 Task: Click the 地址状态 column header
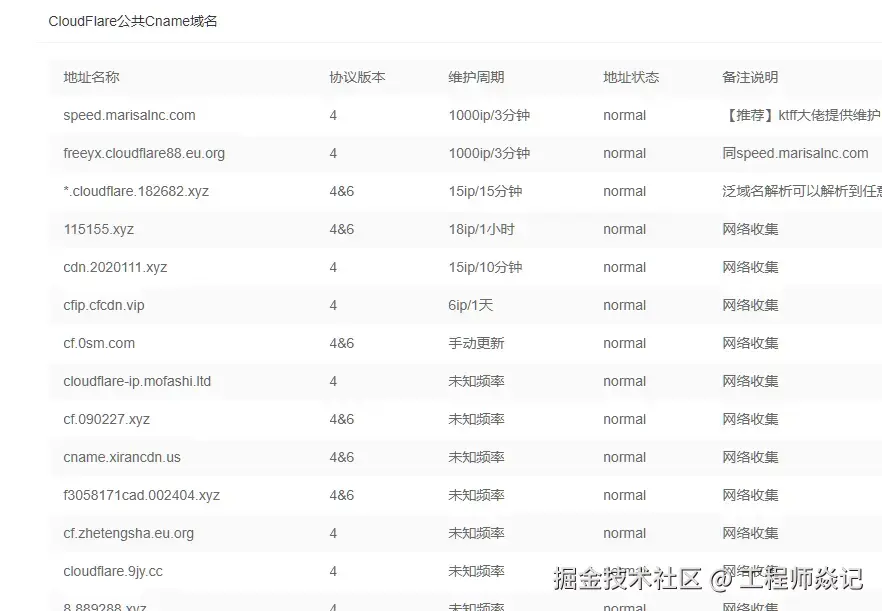(x=631, y=77)
